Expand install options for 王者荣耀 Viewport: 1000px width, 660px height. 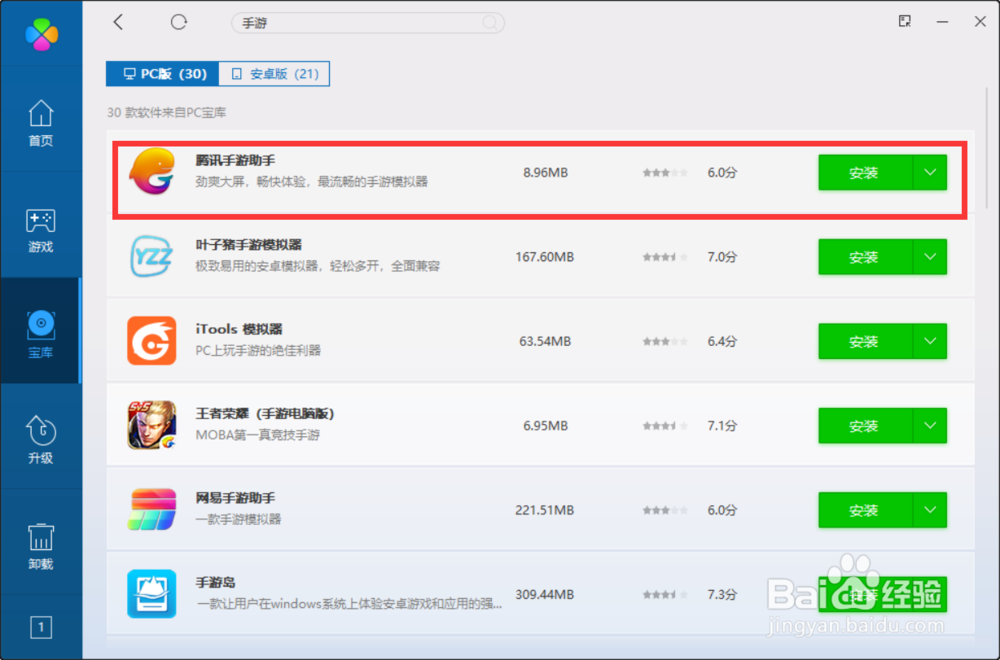point(930,425)
